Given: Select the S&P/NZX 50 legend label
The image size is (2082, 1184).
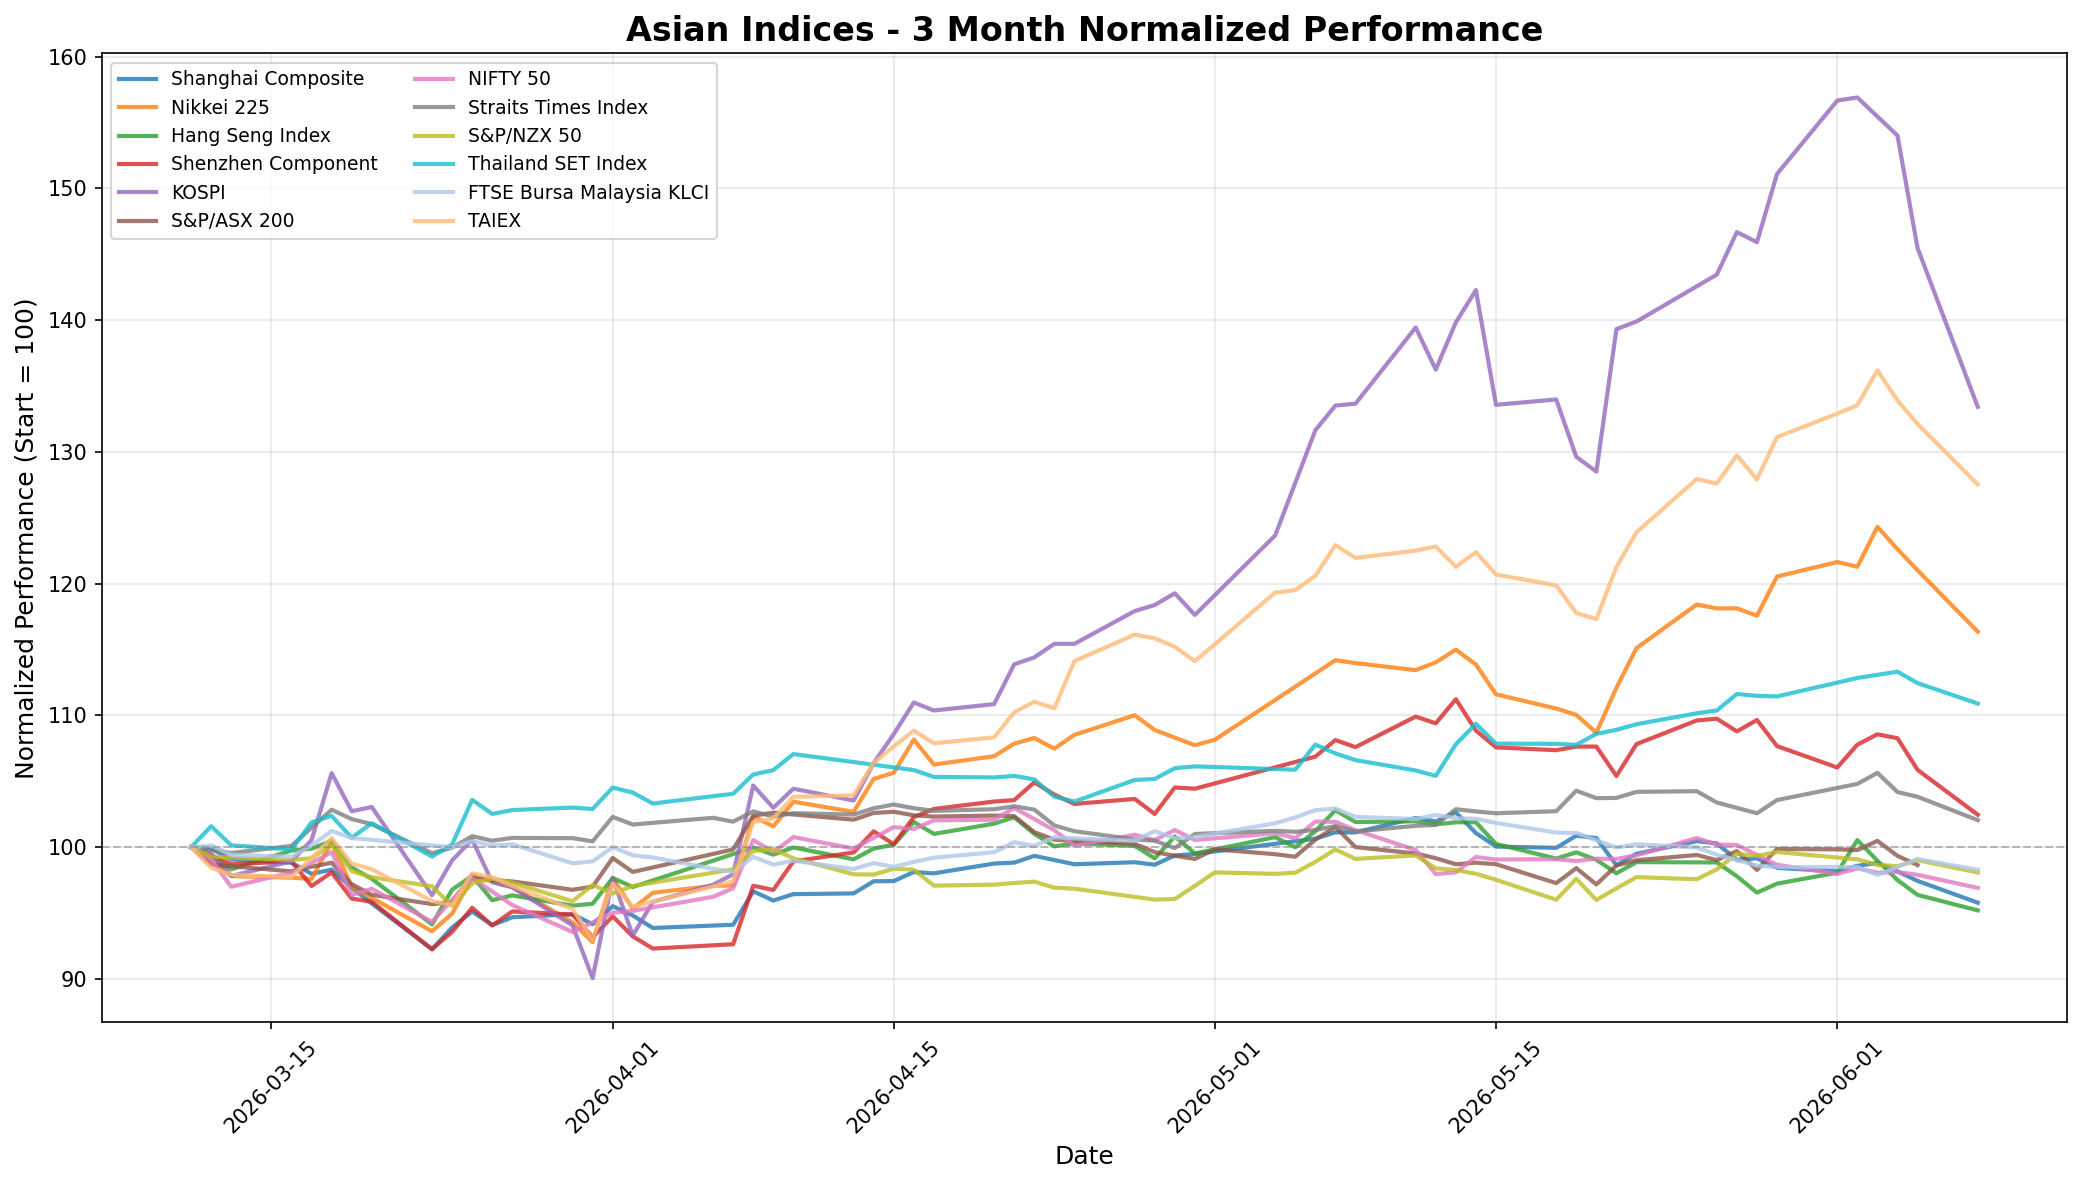Looking at the screenshot, I should pyautogui.click(x=523, y=135).
